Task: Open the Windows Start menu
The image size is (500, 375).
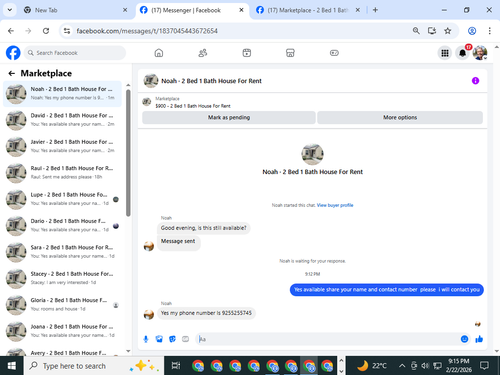Action: [12, 366]
